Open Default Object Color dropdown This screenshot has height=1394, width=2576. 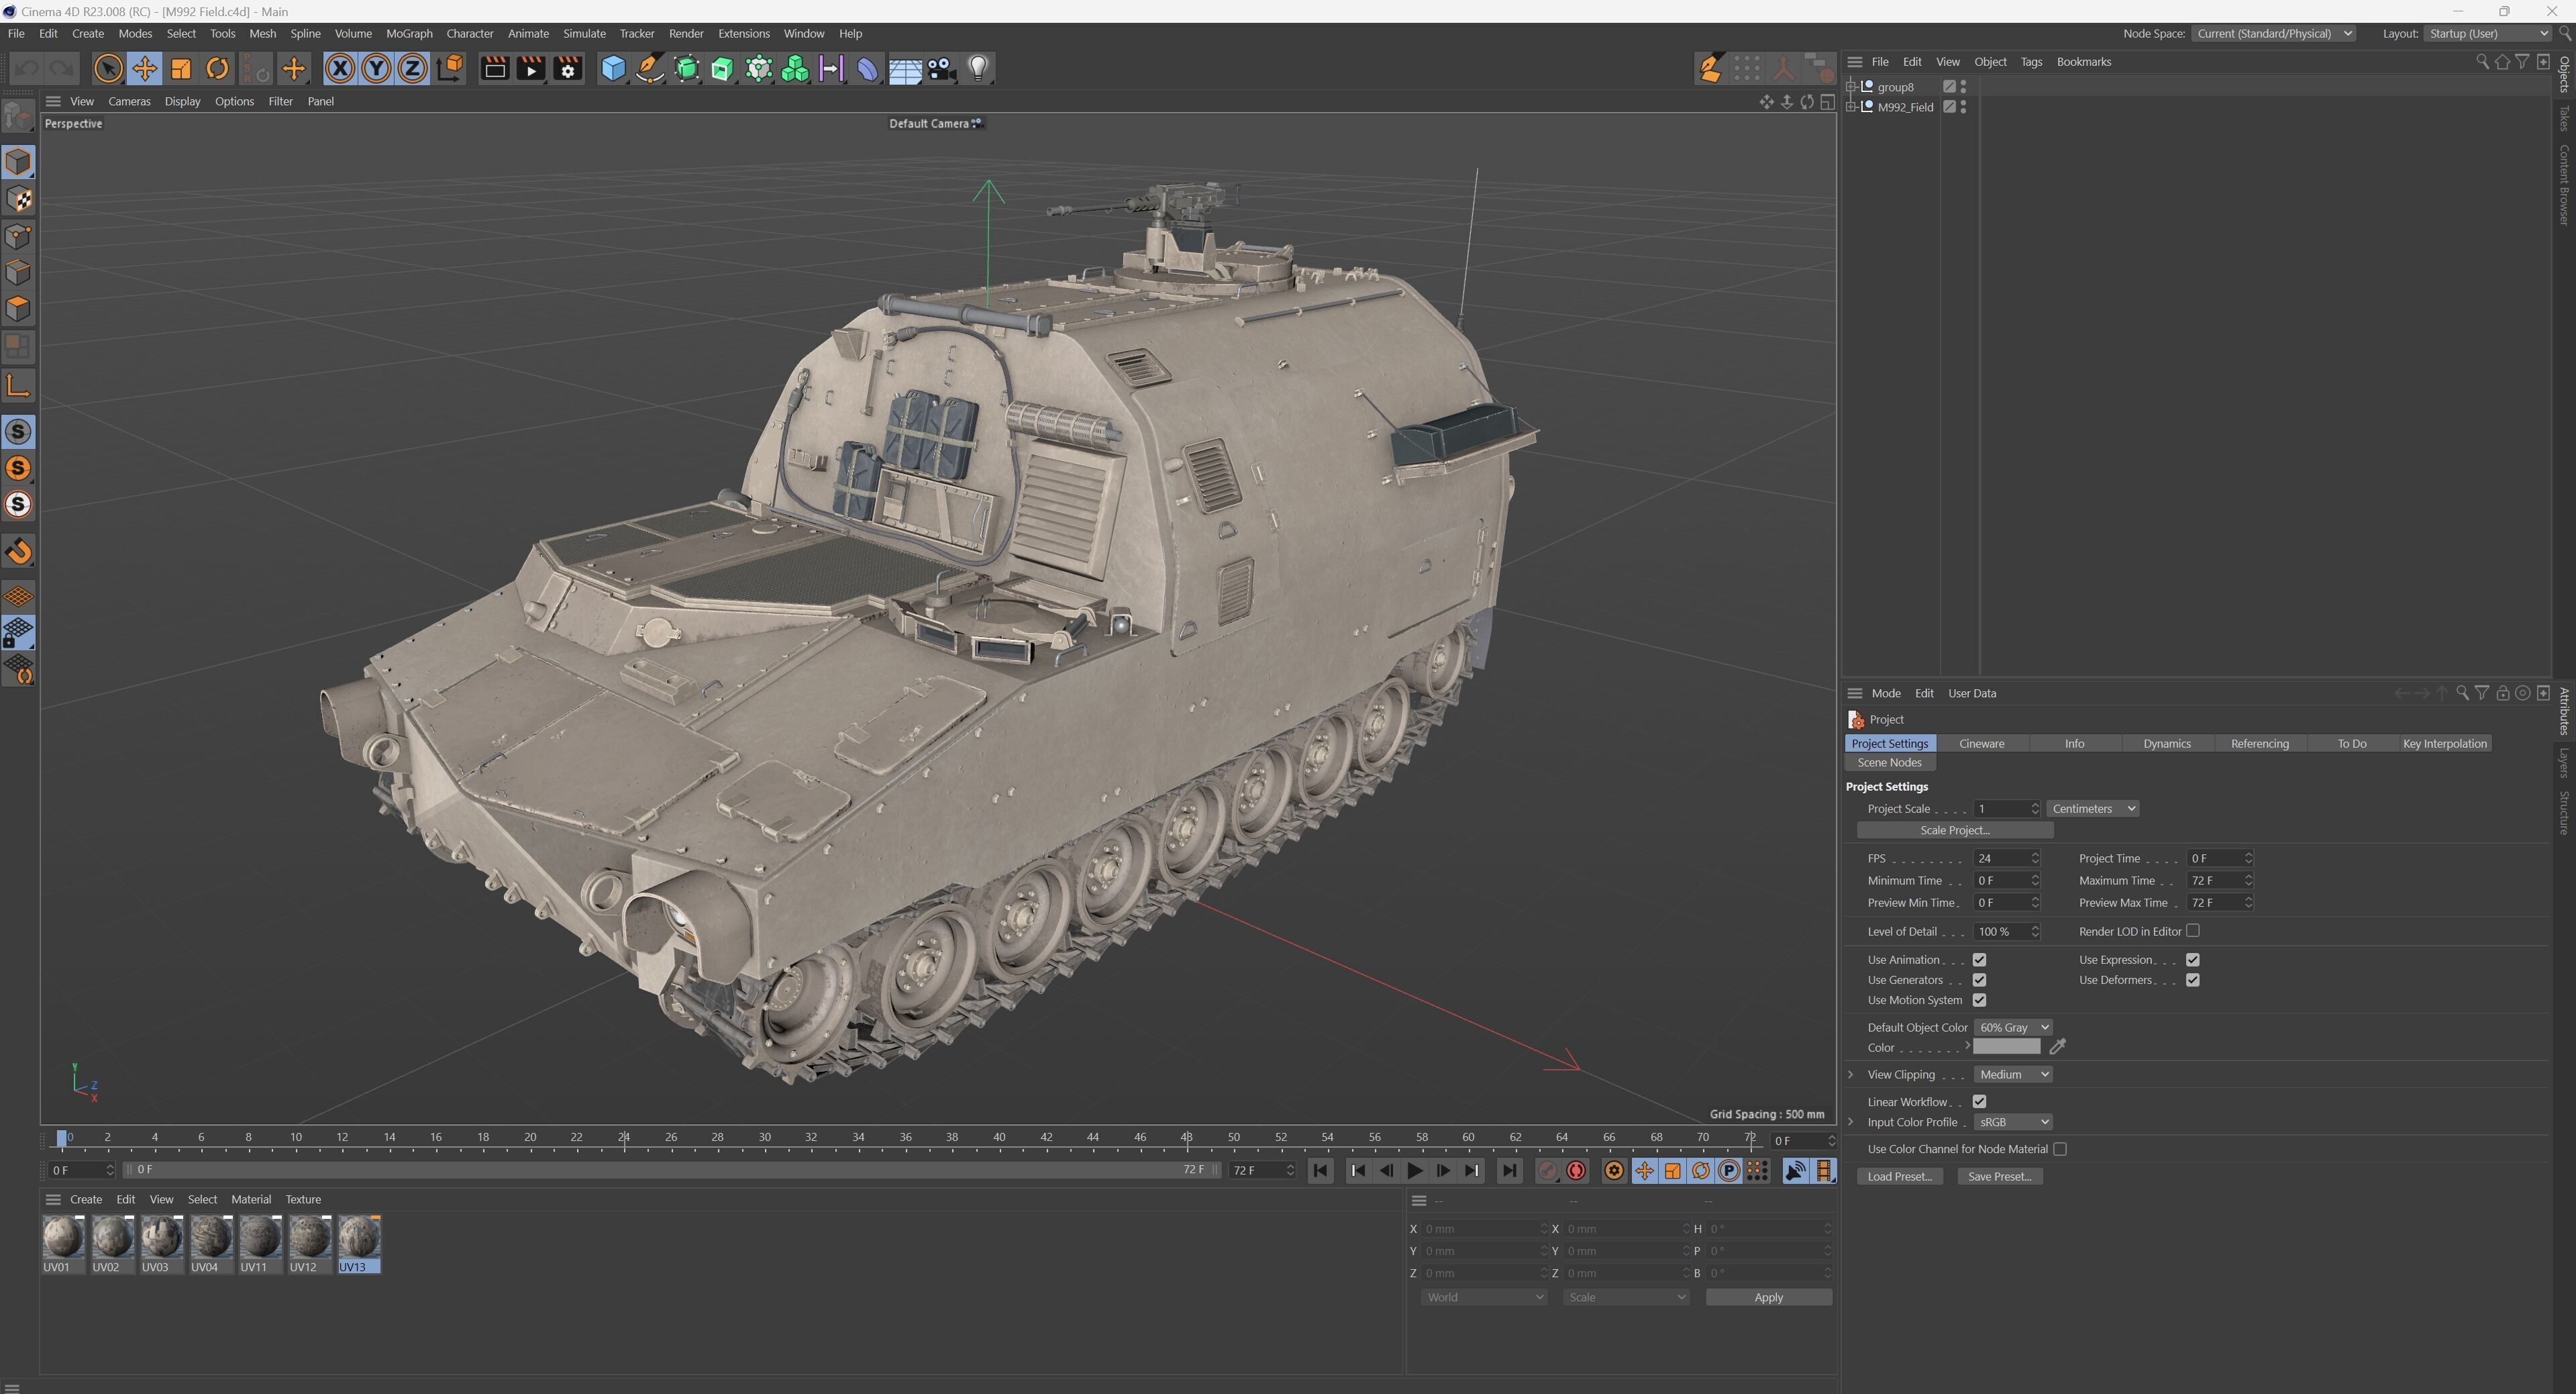point(2013,1028)
